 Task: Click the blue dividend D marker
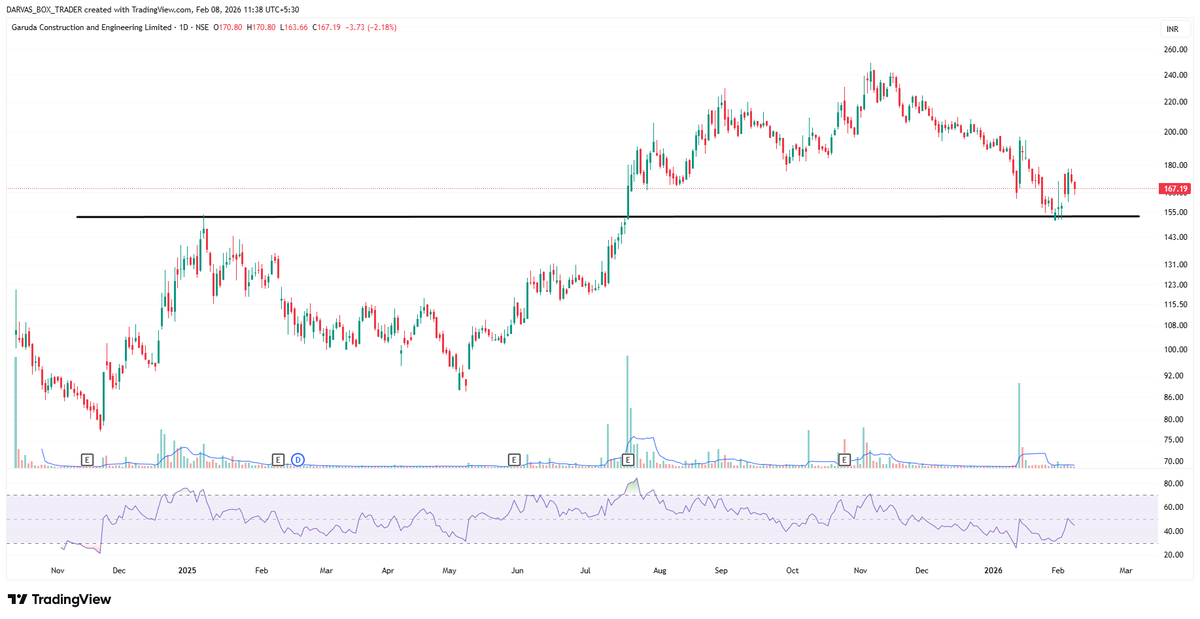pos(298,459)
